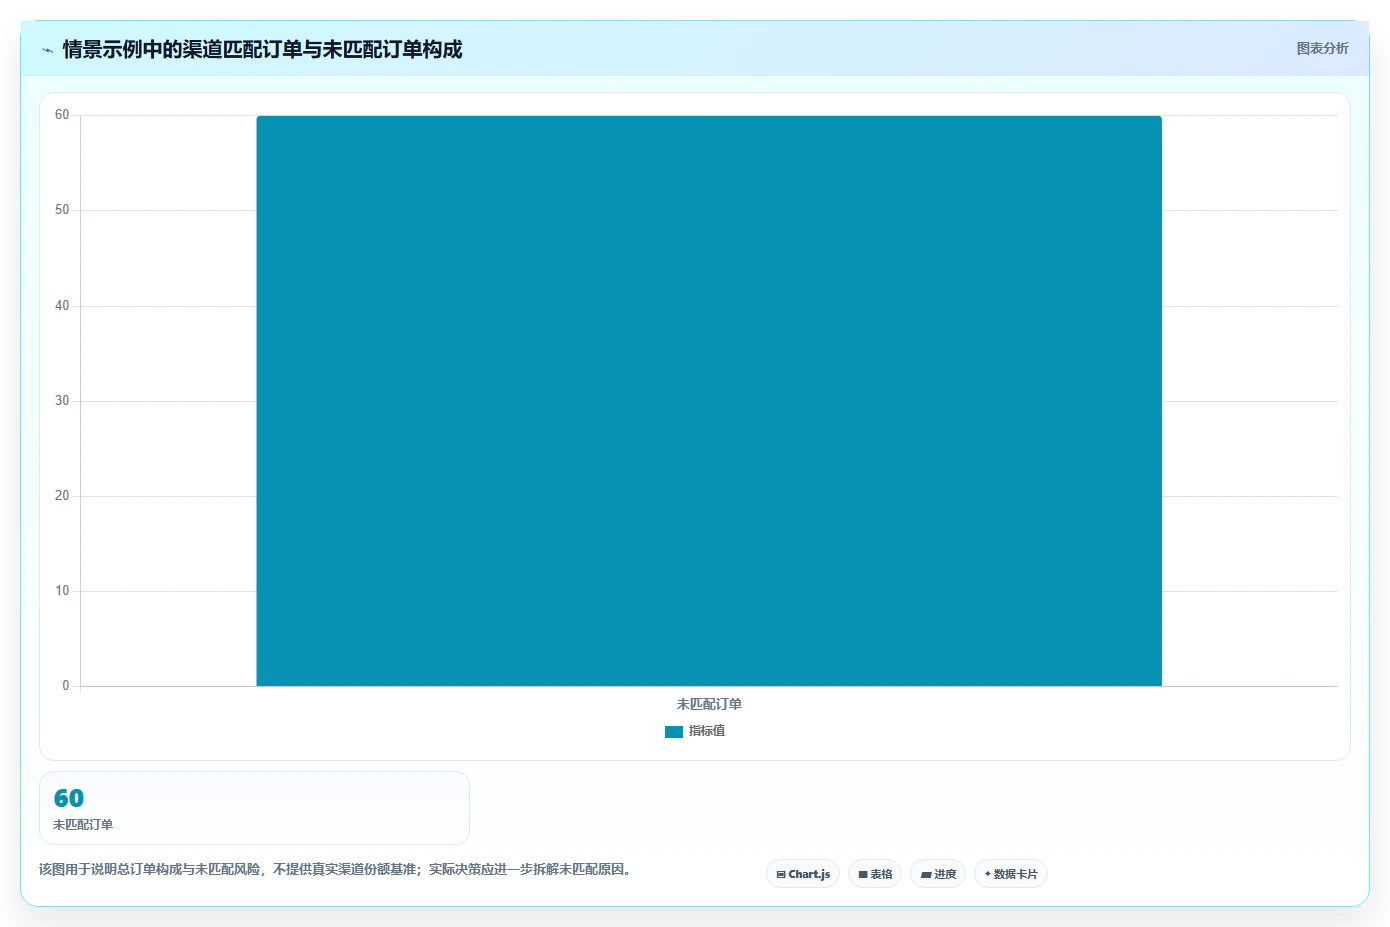The height and width of the screenshot is (927, 1390).
Task: Select the 进度 tag pill
Action: (938, 874)
